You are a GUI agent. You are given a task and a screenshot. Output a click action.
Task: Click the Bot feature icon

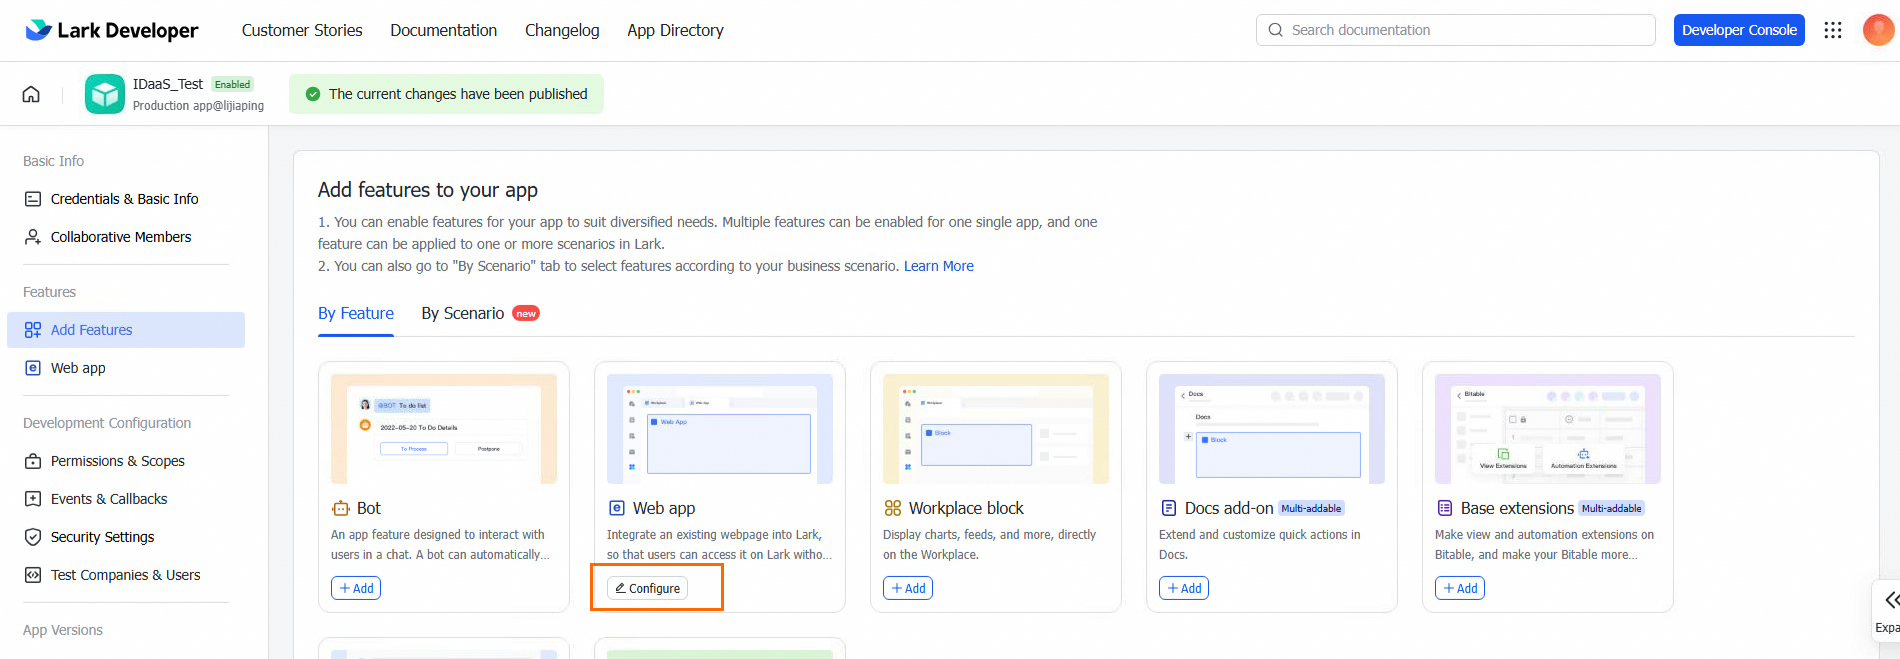click(x=341, y=508)
